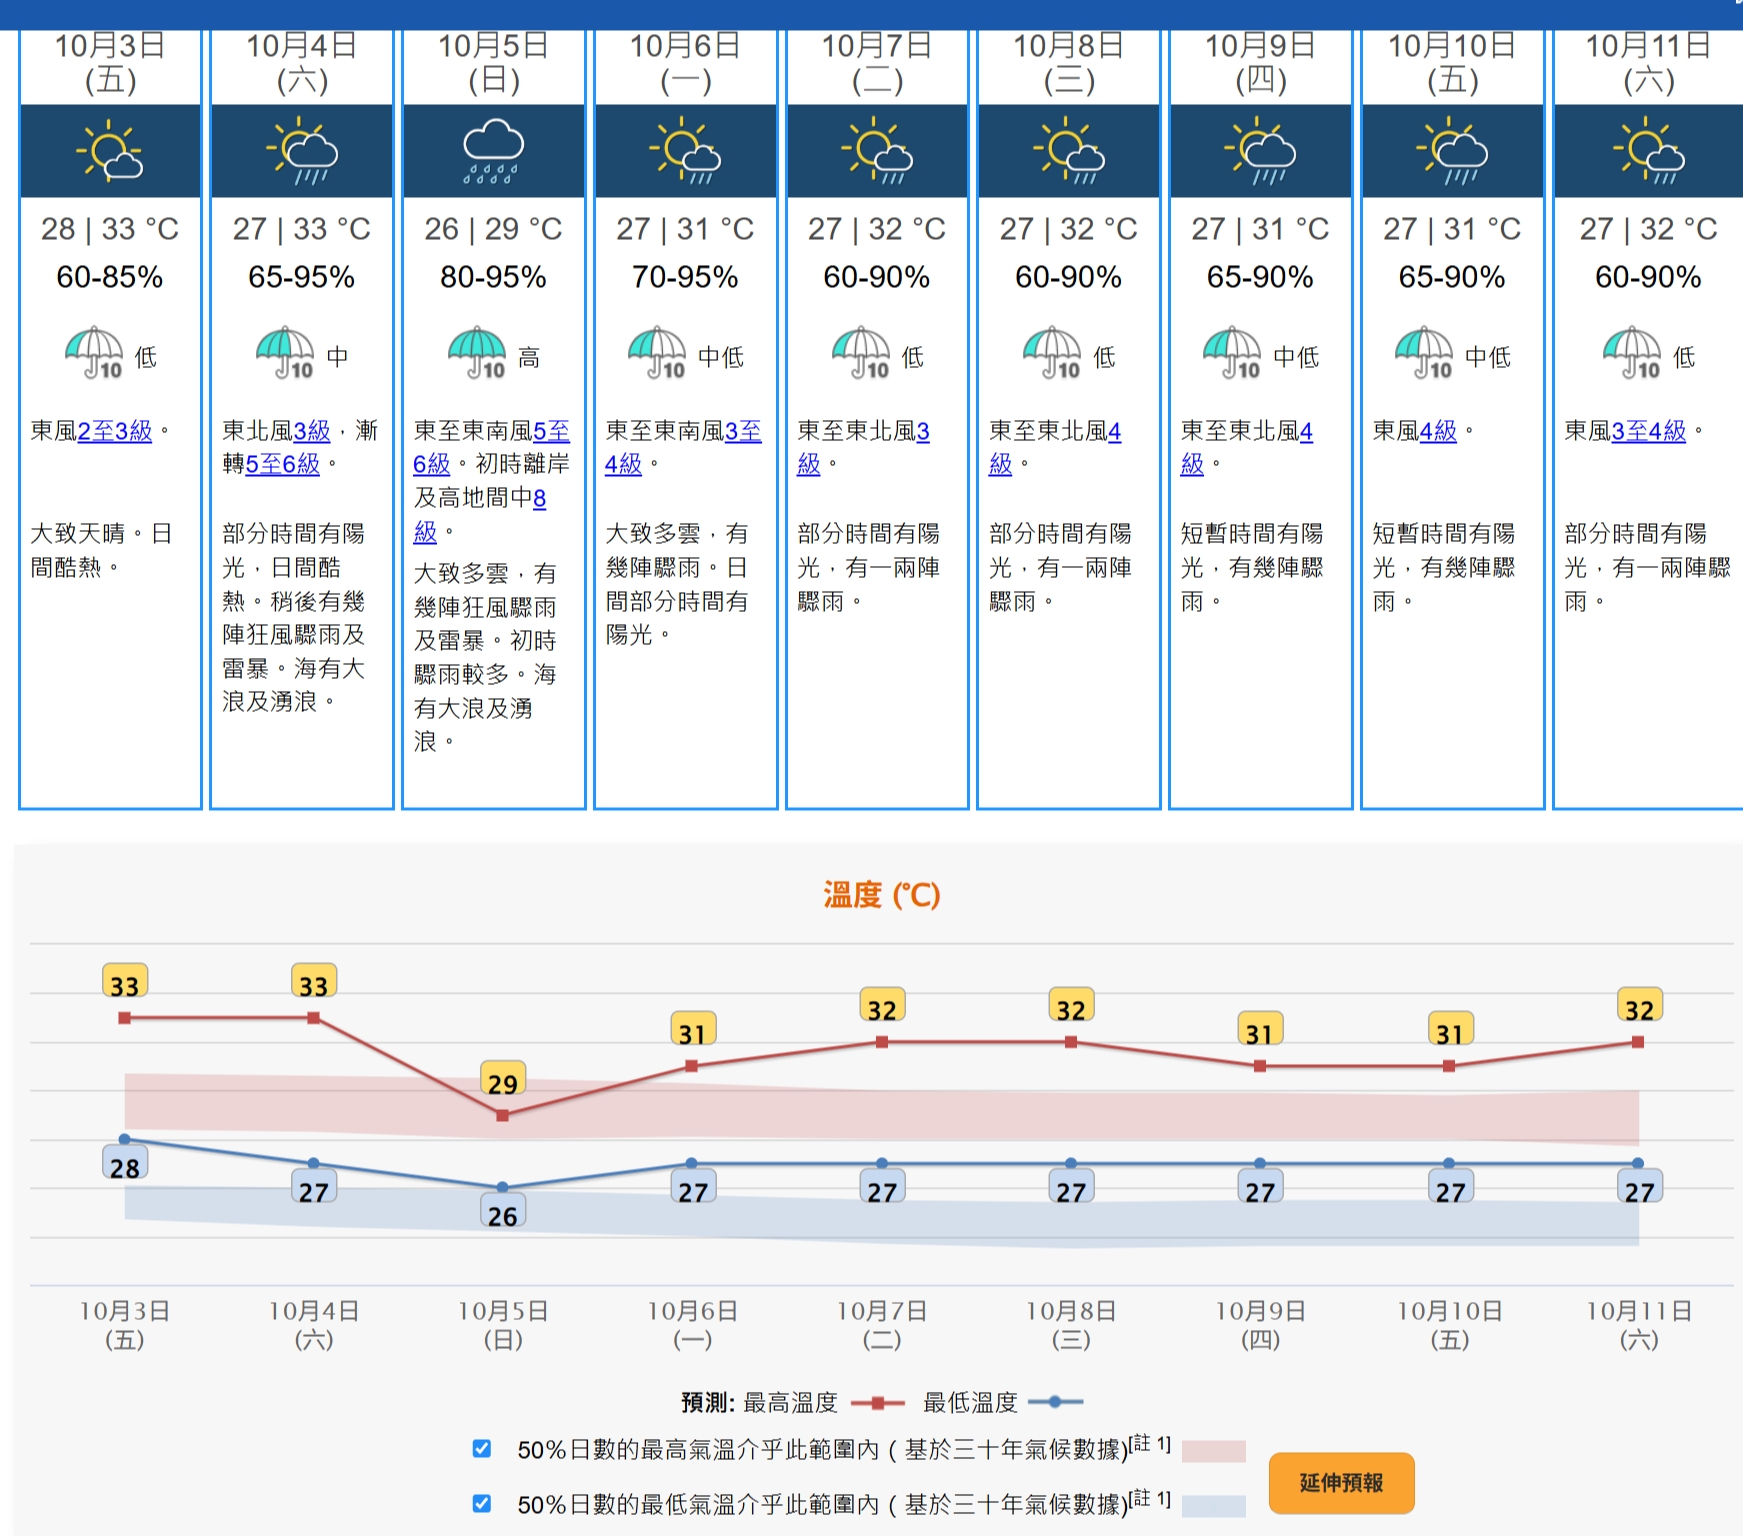
Task: Click the 28 minimum temperature point on chart
Action: 125,1139
